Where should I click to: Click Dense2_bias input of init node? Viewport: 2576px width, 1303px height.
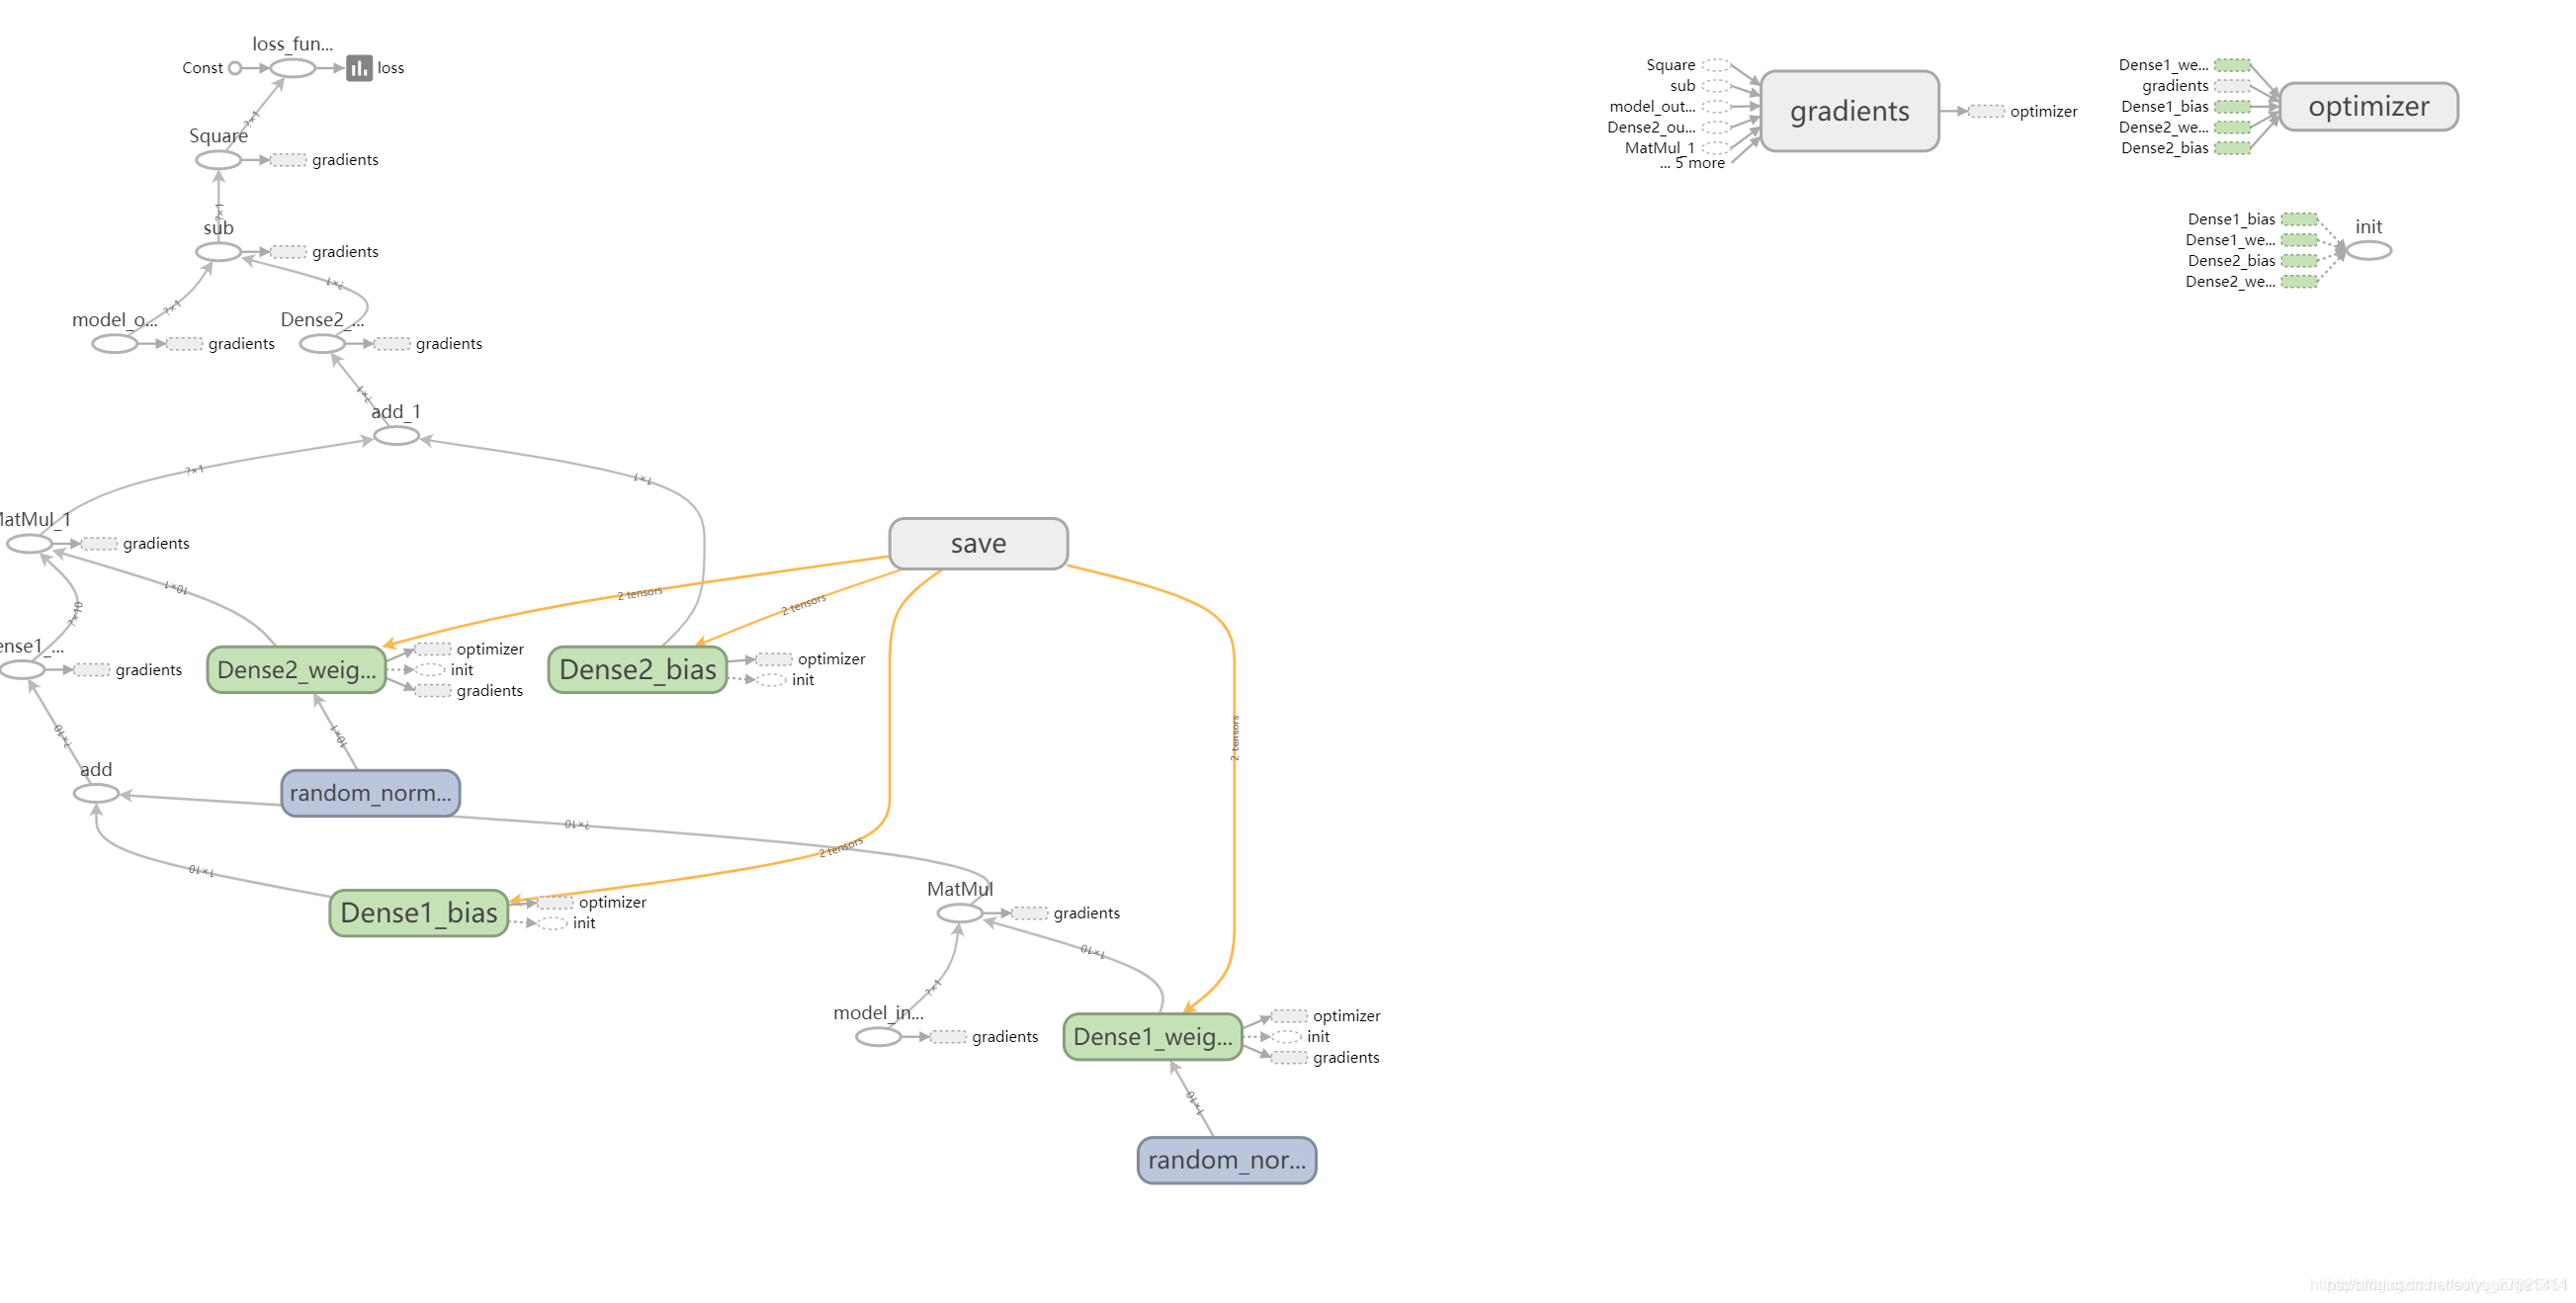tap(2253, 261)
